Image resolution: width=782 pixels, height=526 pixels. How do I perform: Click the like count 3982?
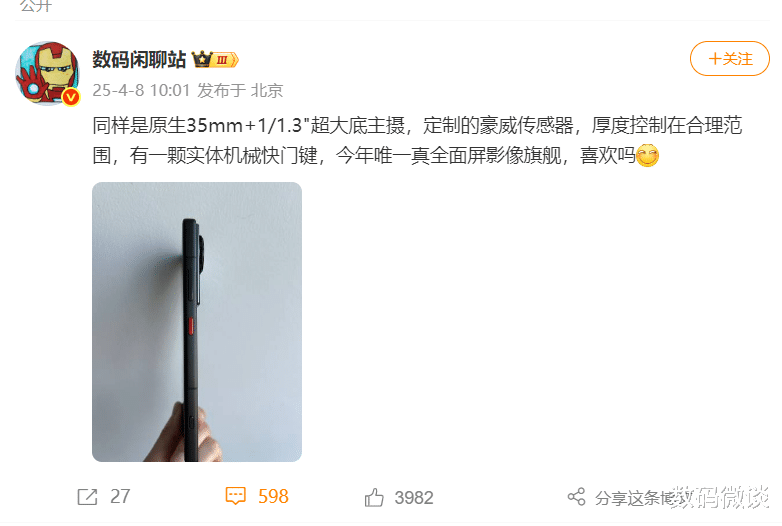pos(413,498)
